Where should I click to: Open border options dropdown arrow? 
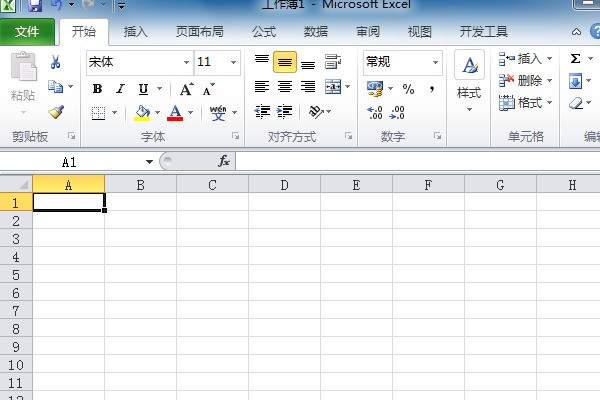click(114, 113)
